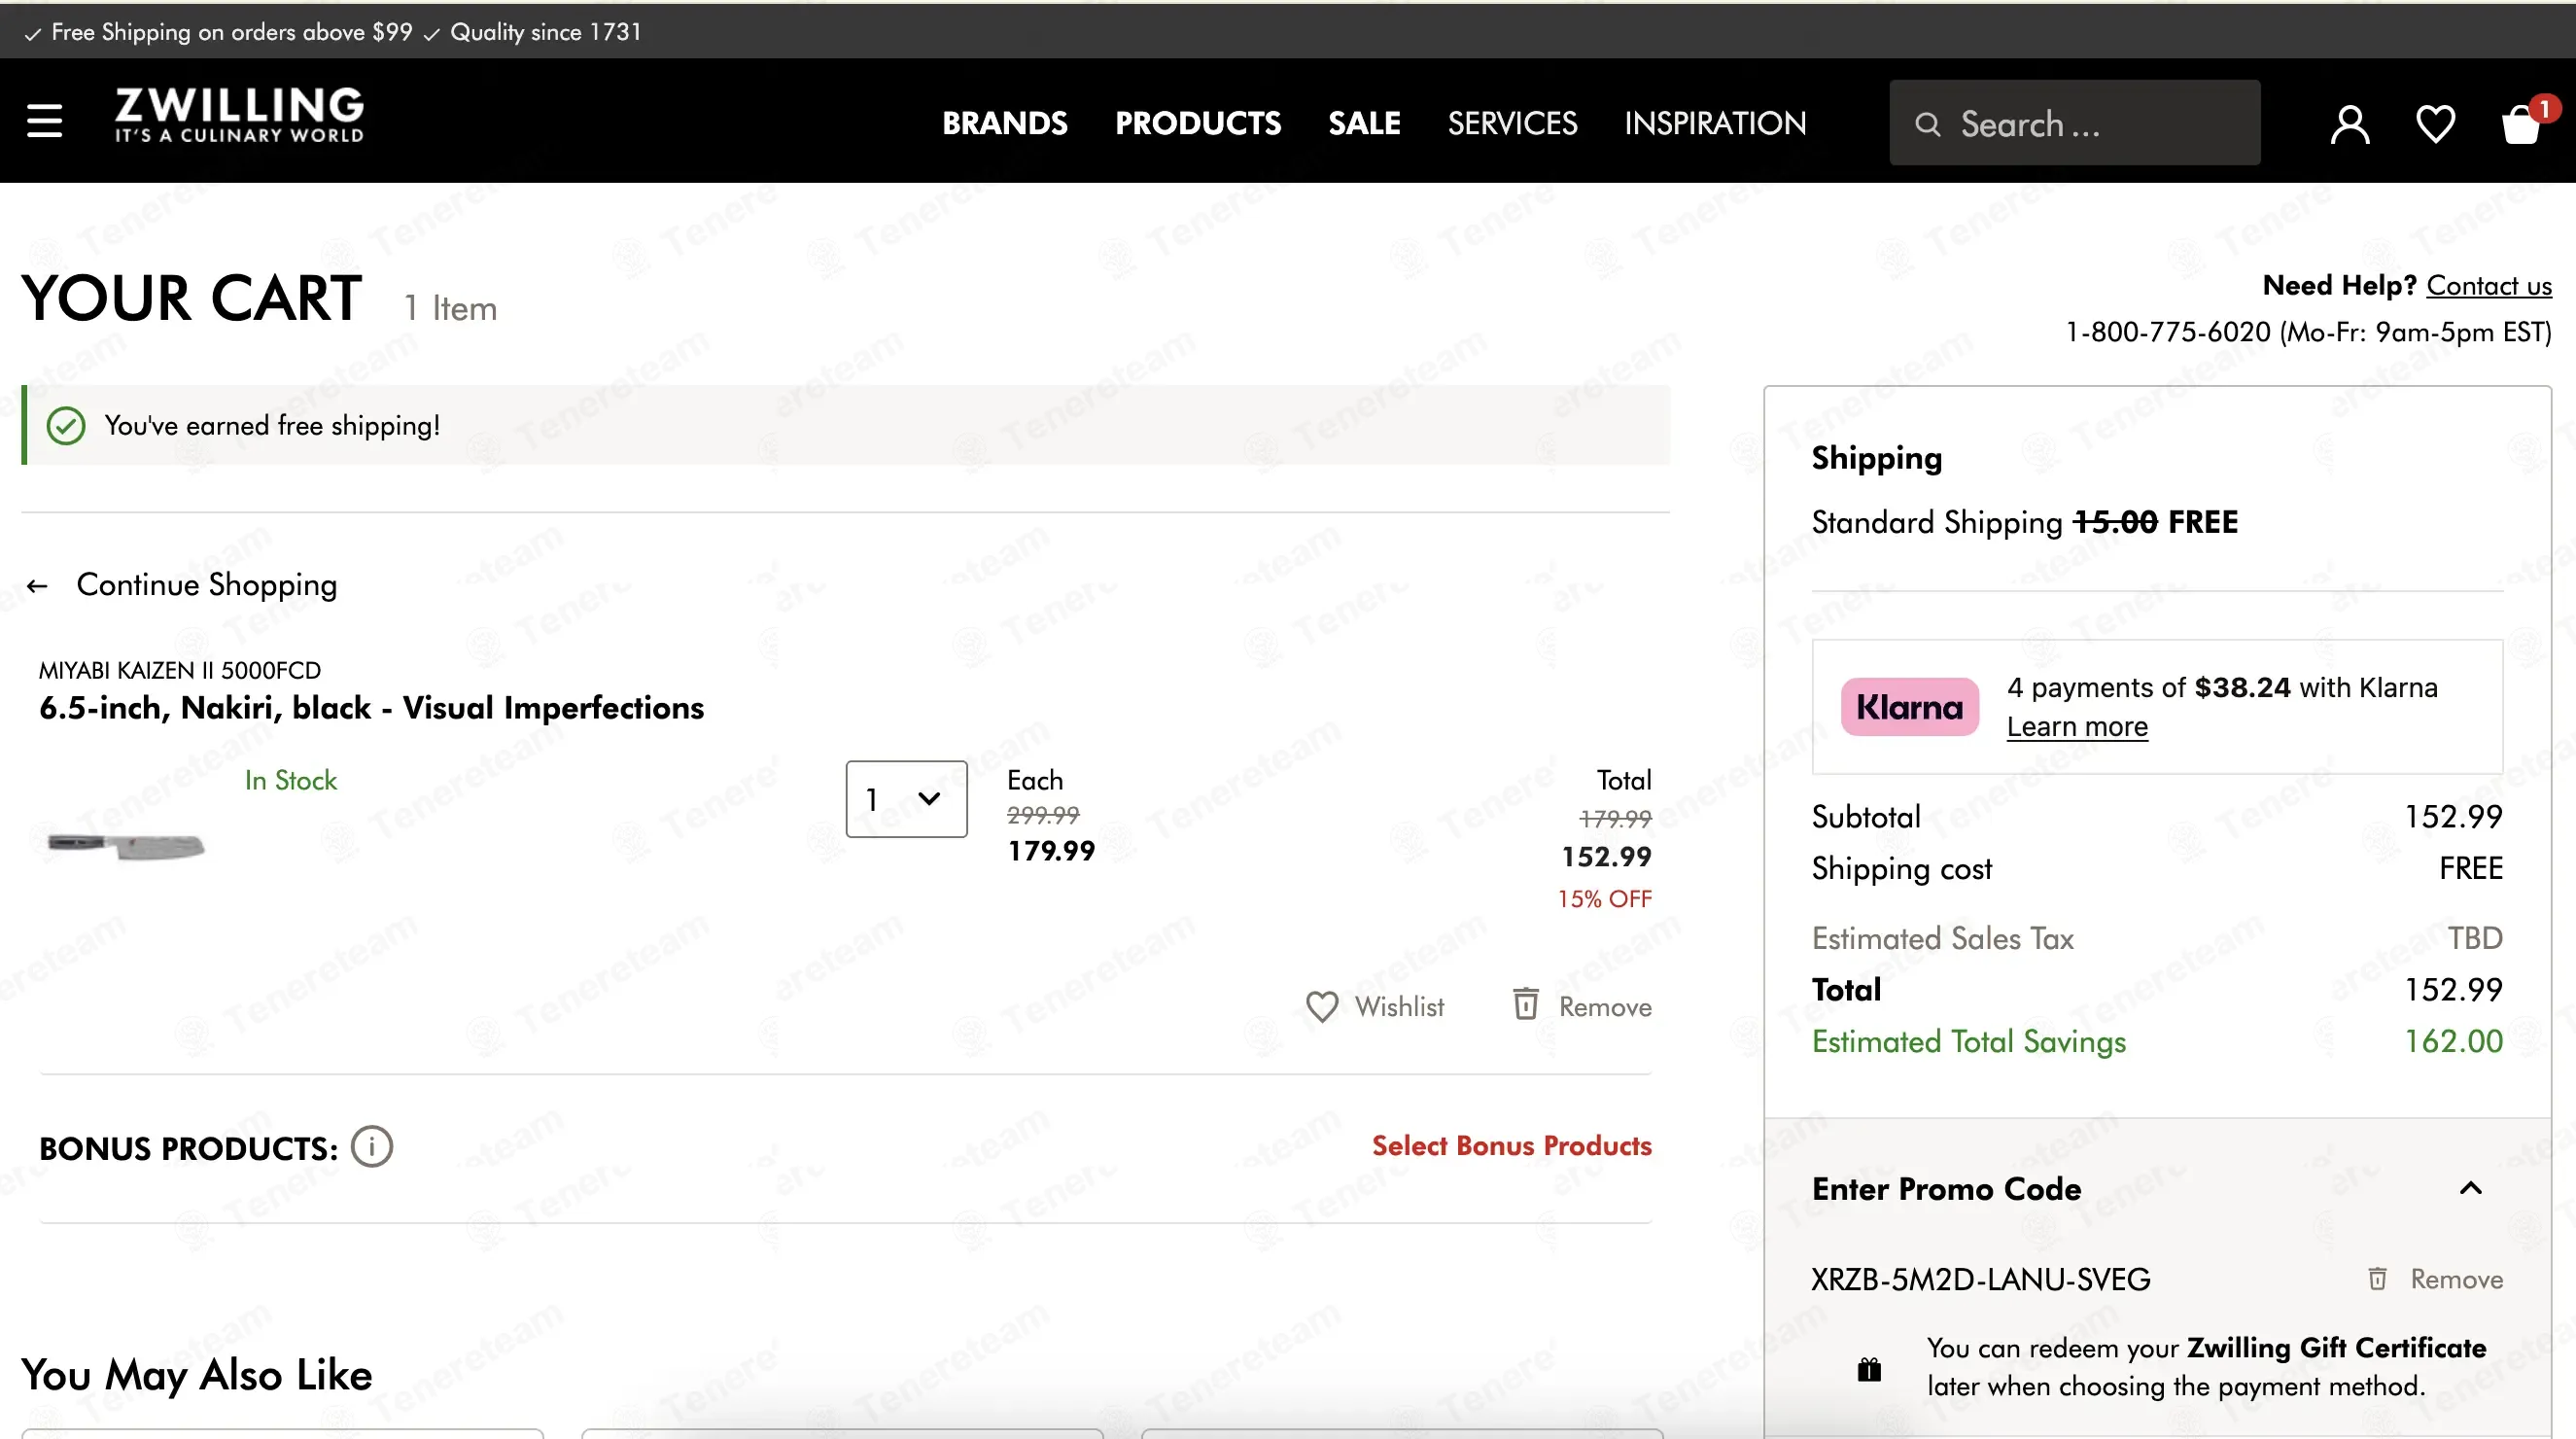
Task: Click the bonus products info icon
Action: coord(372,1146)
